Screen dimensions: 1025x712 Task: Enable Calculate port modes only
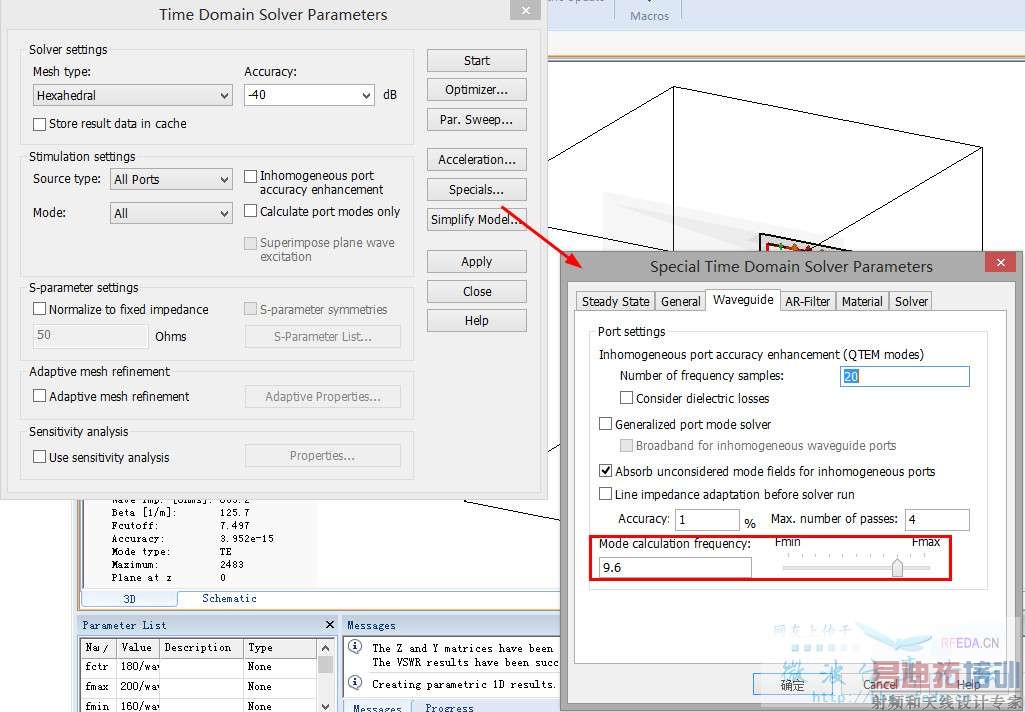tap(250, 211)
